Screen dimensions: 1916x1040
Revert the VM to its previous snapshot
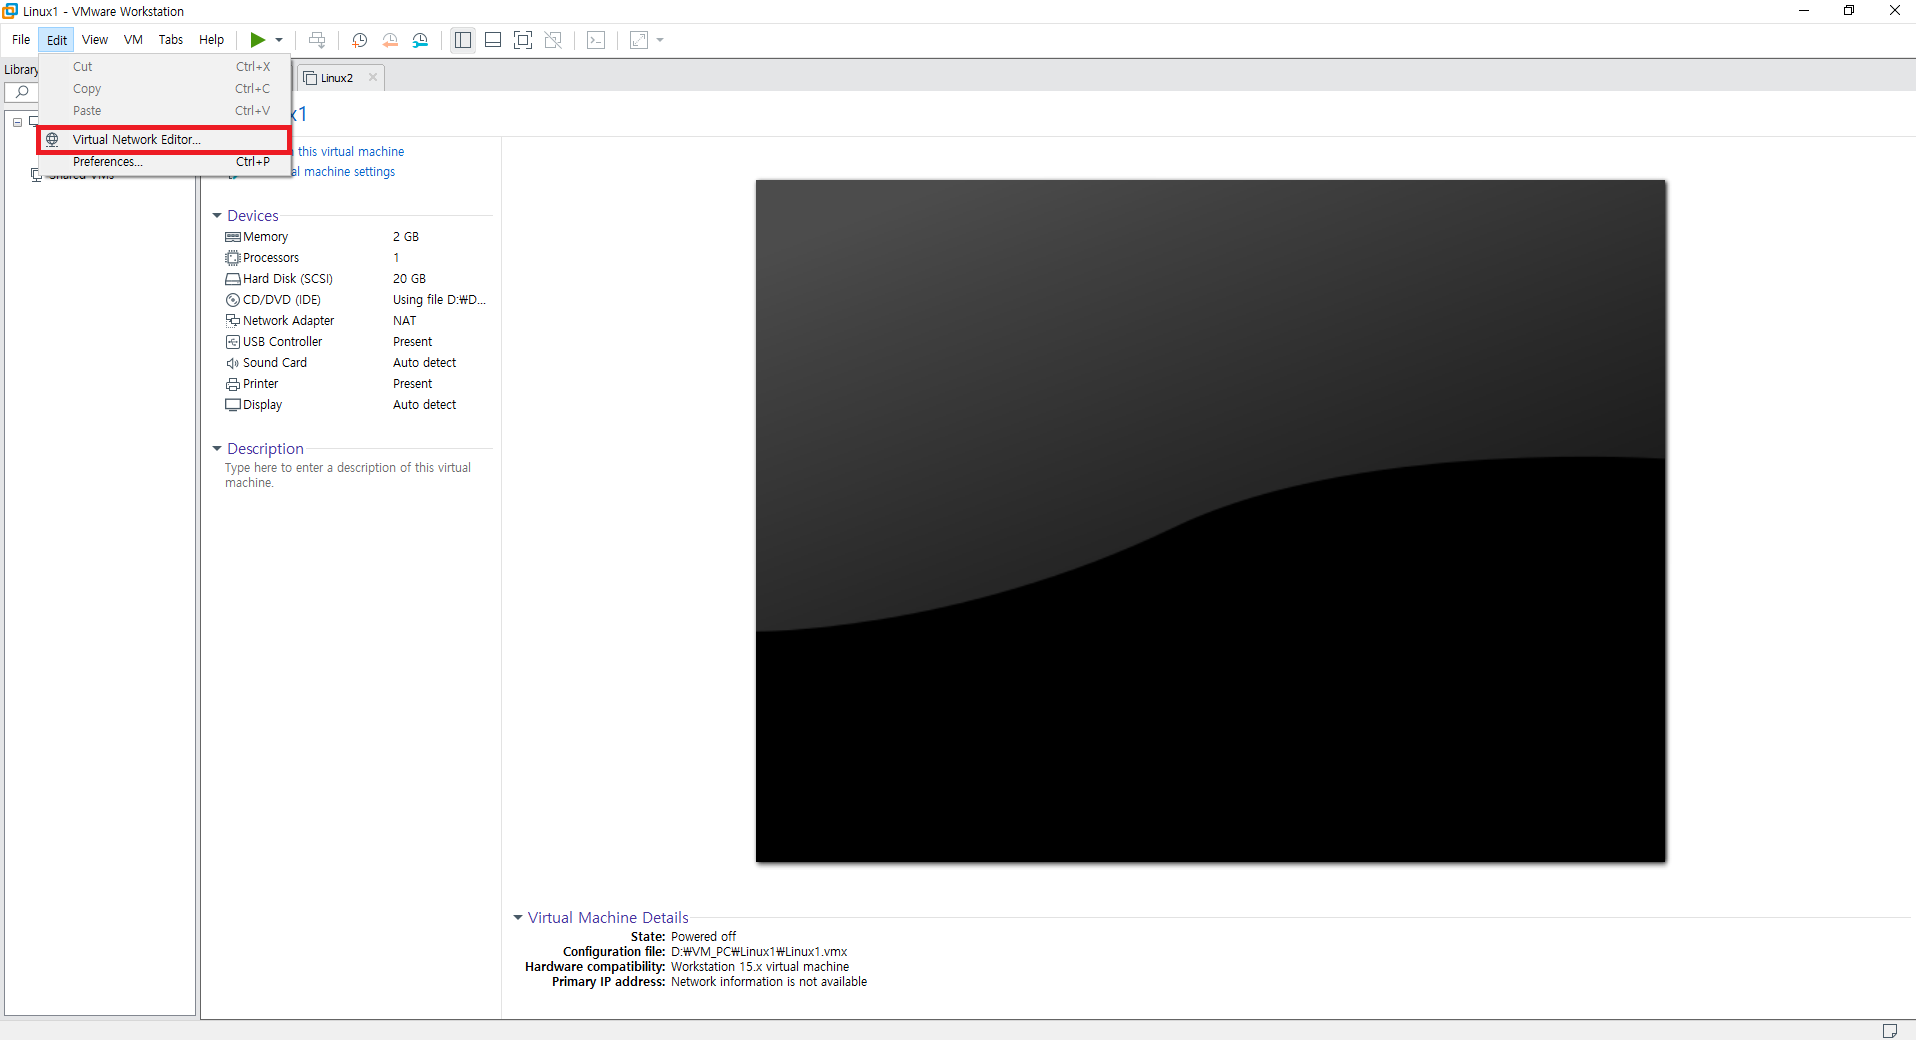tap(390, 40)
